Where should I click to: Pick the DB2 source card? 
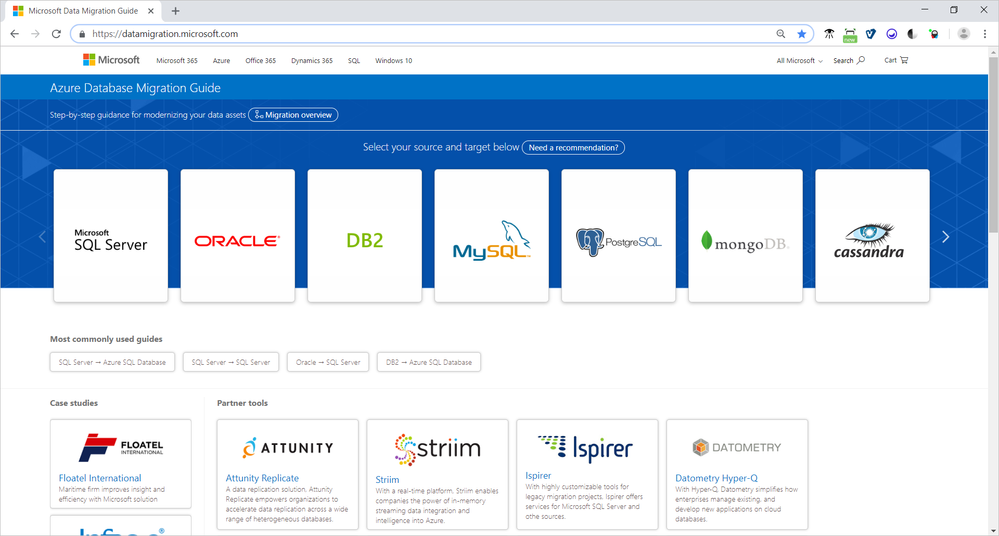364,235
